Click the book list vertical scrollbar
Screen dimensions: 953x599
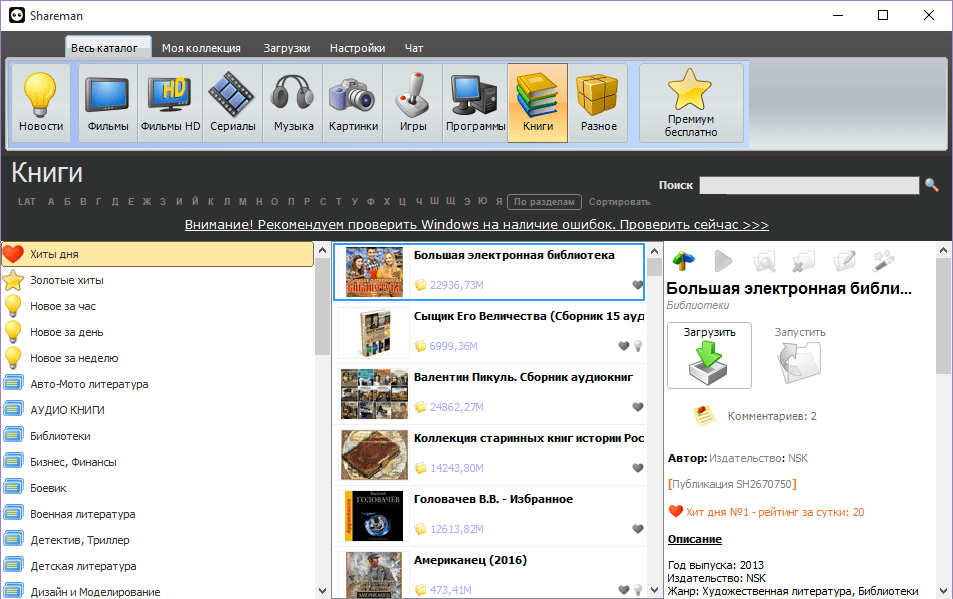pos(655,419)
